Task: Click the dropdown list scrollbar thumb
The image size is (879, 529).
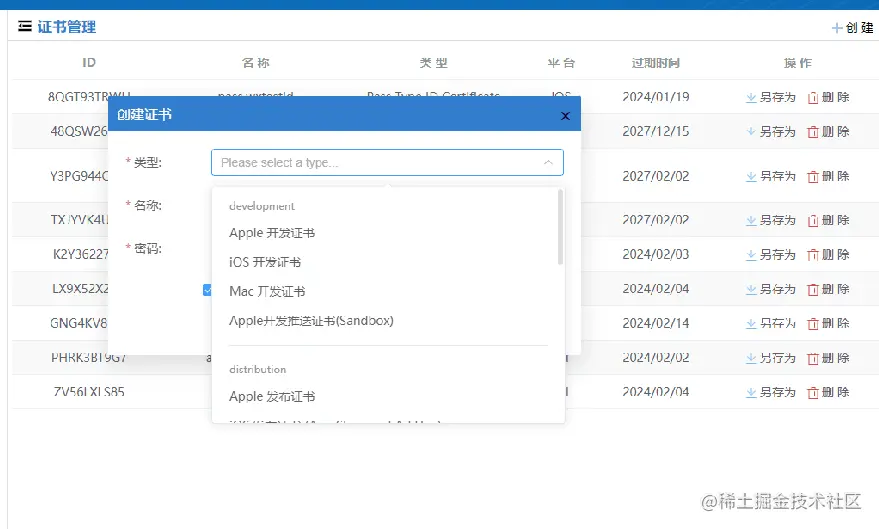Action: pos(560,227)
